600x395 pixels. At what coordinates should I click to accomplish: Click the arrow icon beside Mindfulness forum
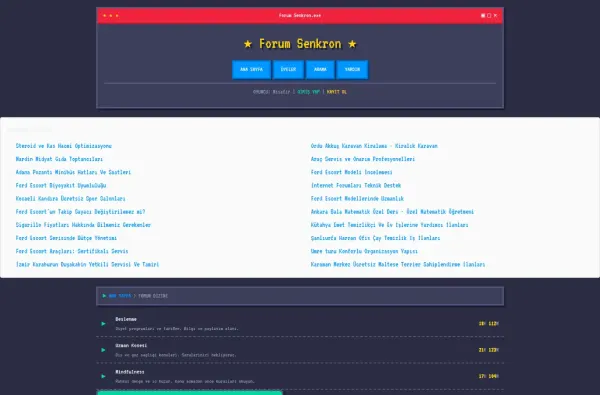(103, 376)
